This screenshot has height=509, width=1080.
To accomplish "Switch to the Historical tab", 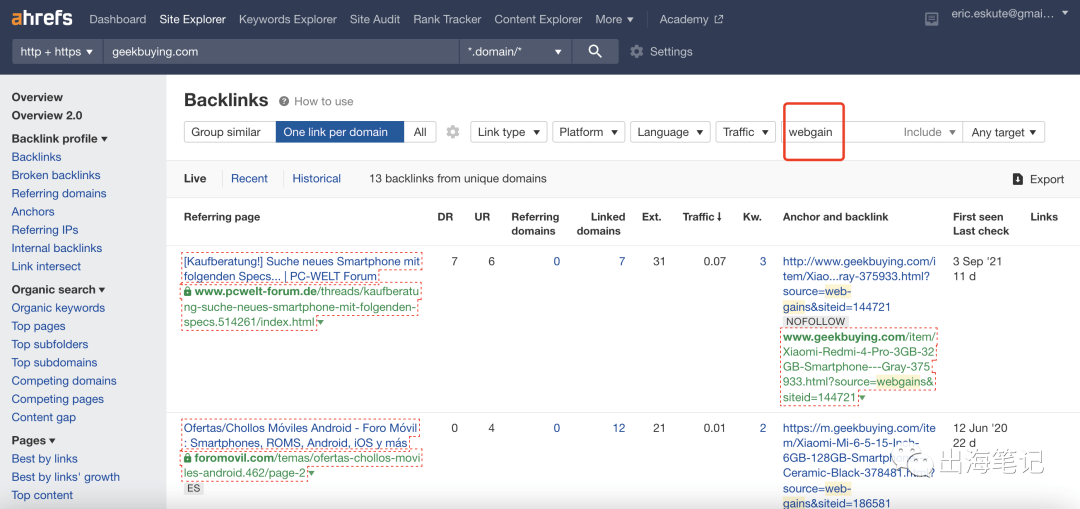I will [x=317, y=178].
